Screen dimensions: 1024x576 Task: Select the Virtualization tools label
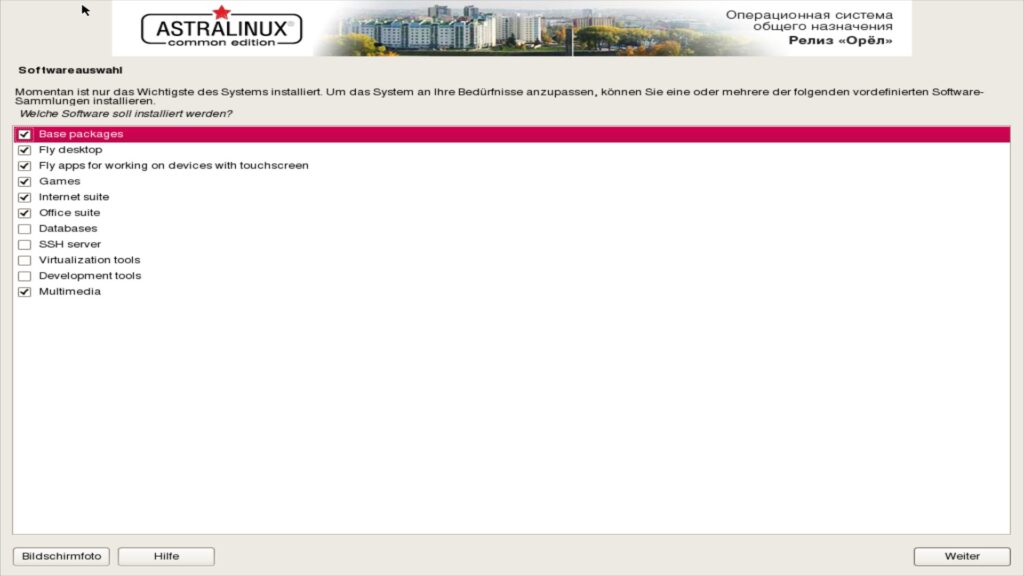[x=89, y=259]
